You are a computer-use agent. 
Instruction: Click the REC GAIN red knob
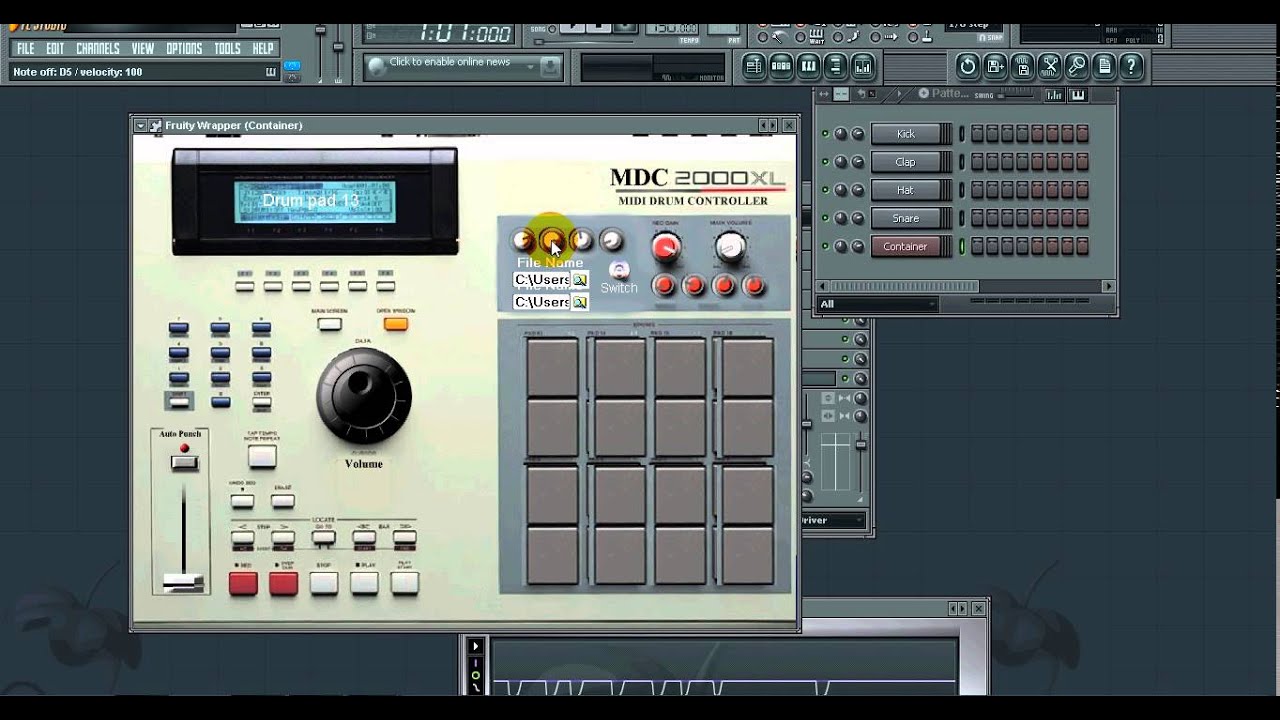coord(665,247)
